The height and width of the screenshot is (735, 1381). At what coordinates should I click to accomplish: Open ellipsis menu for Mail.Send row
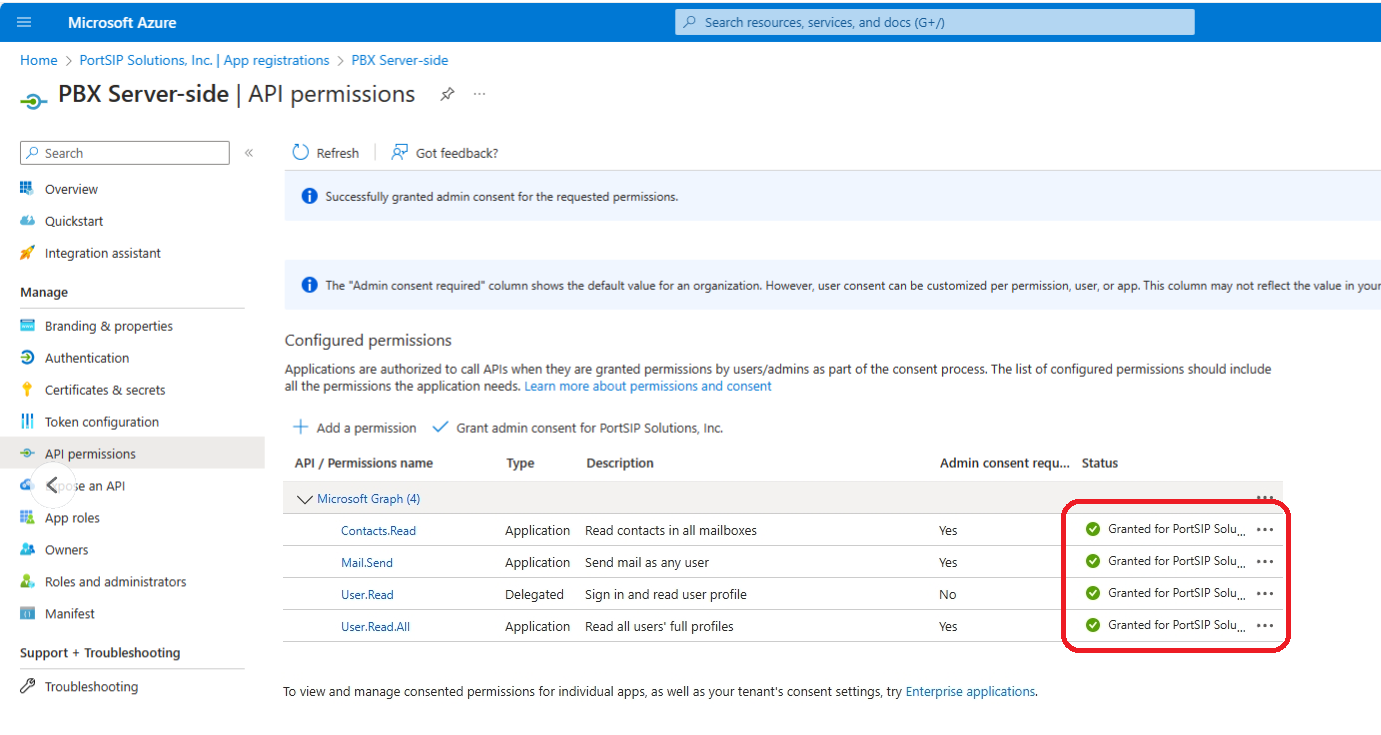tap(1264, 562)
